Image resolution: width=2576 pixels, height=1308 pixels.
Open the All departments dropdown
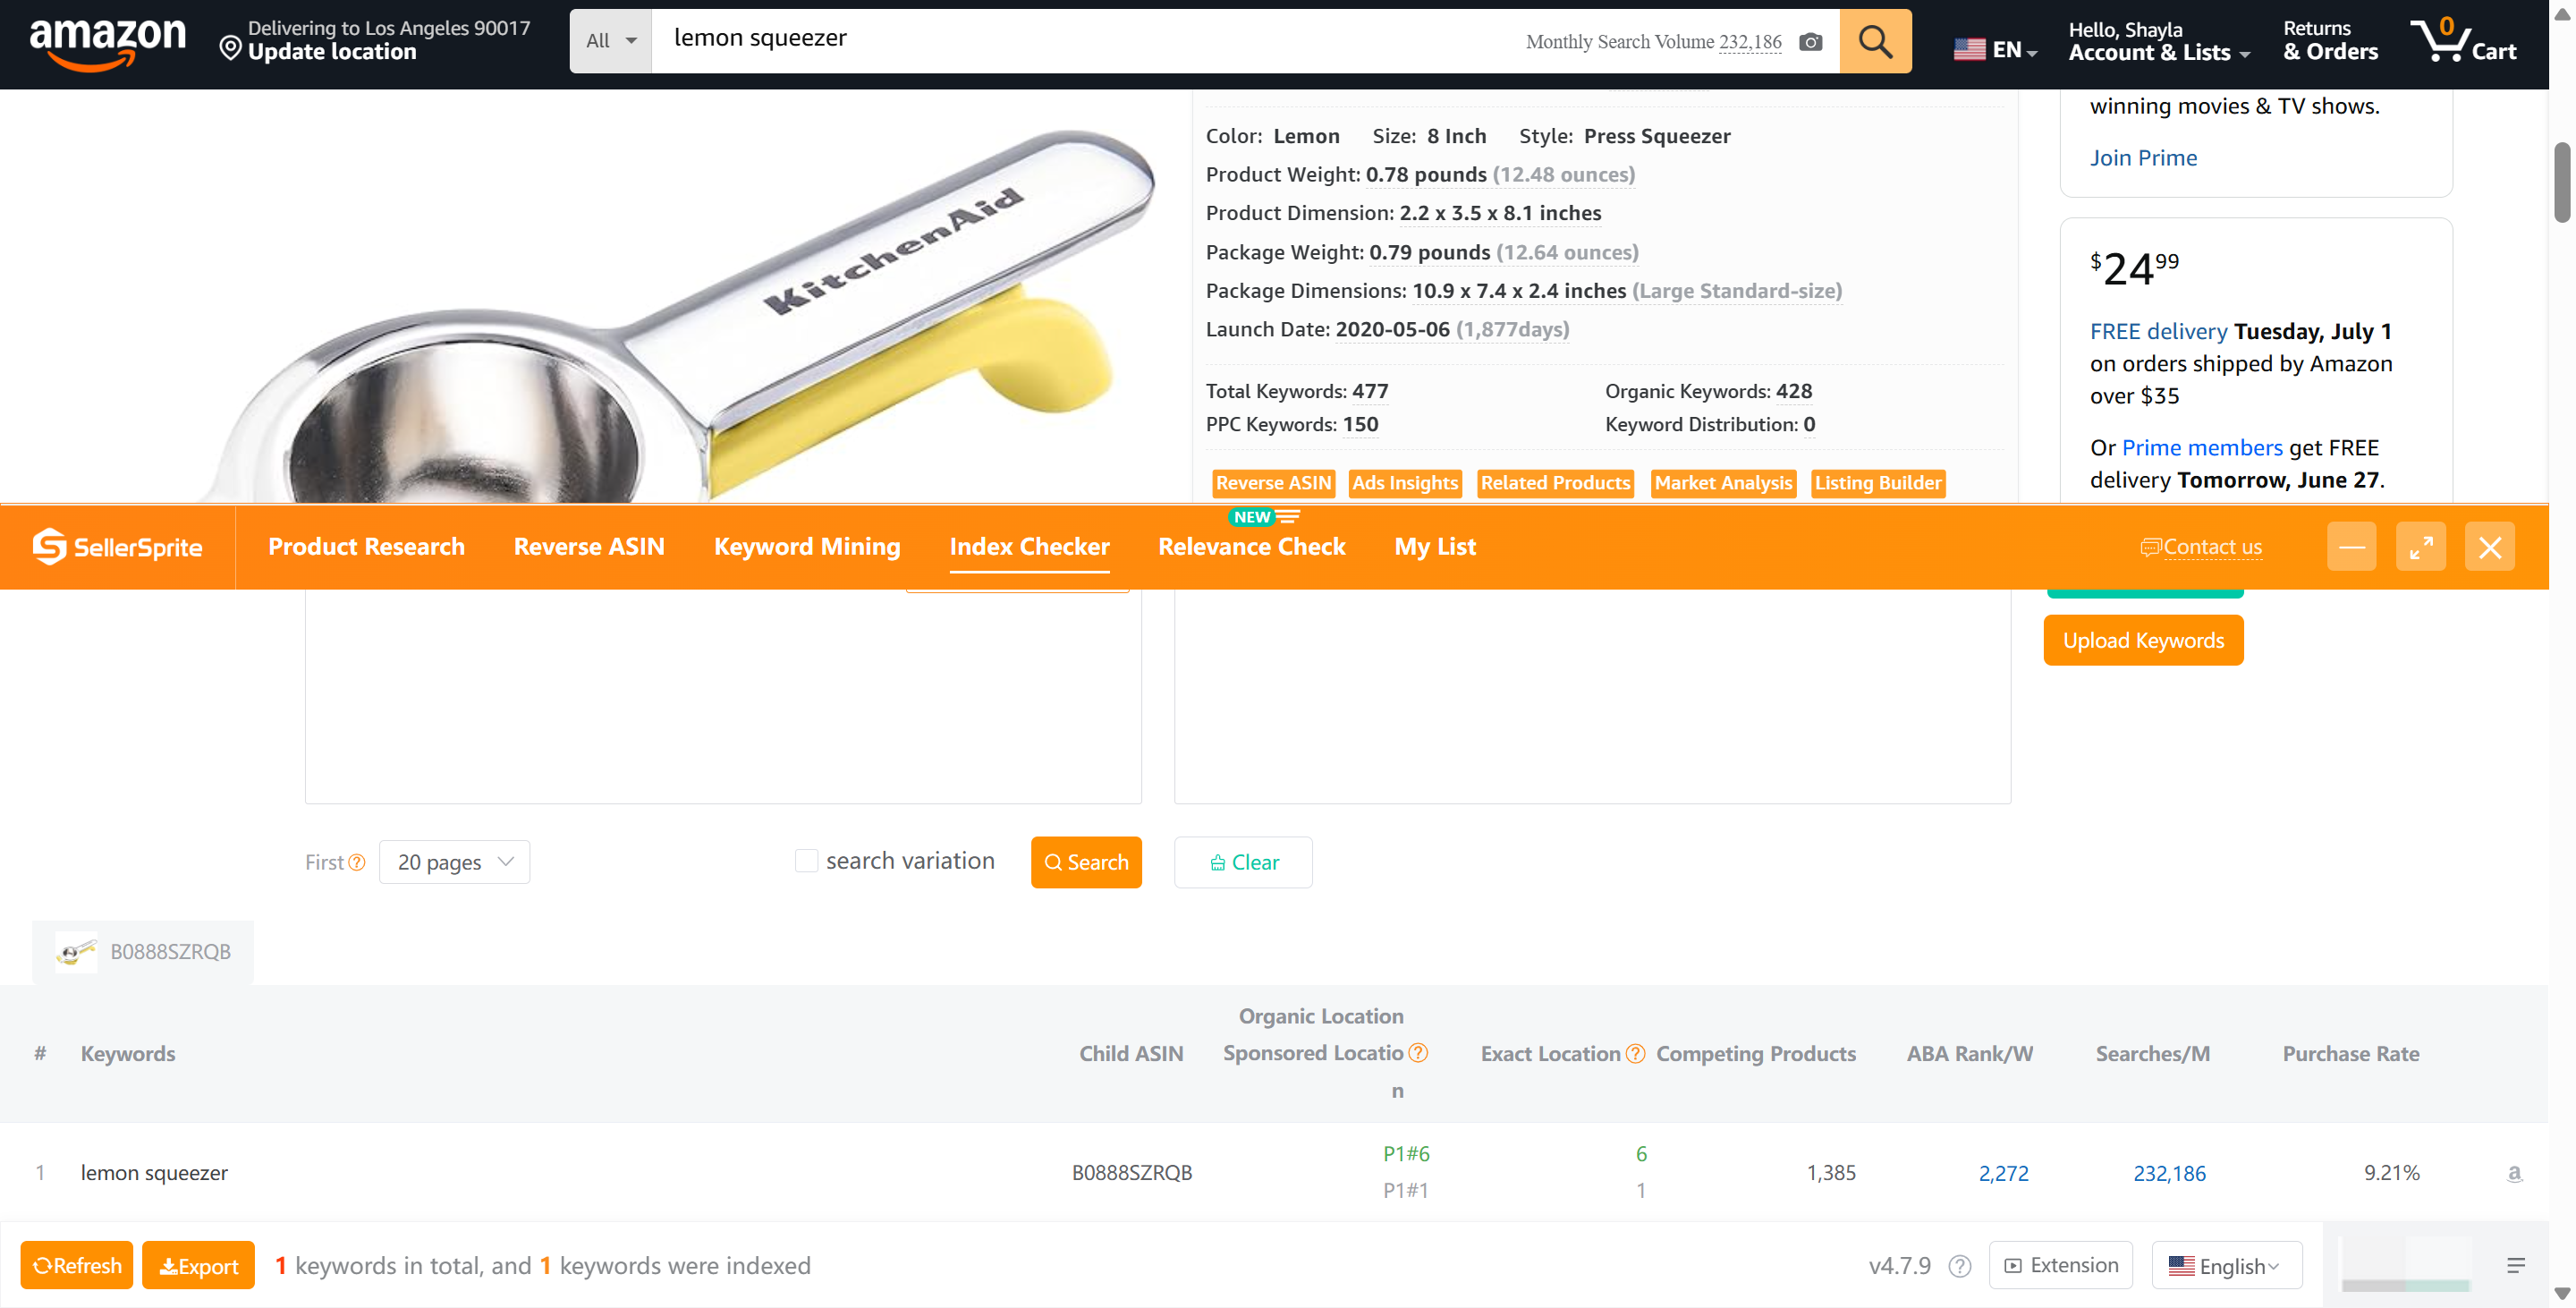pyautogui.click(x=610, y=41)
